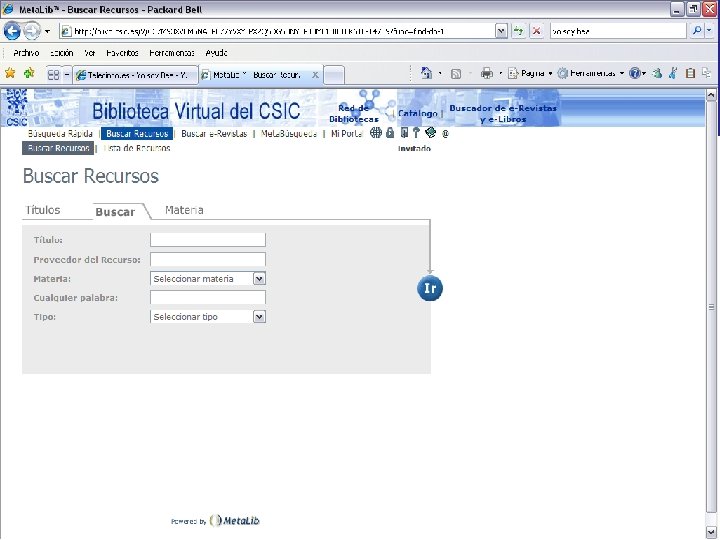
Task: Go to Mi Portal
Action: point(347,134)
